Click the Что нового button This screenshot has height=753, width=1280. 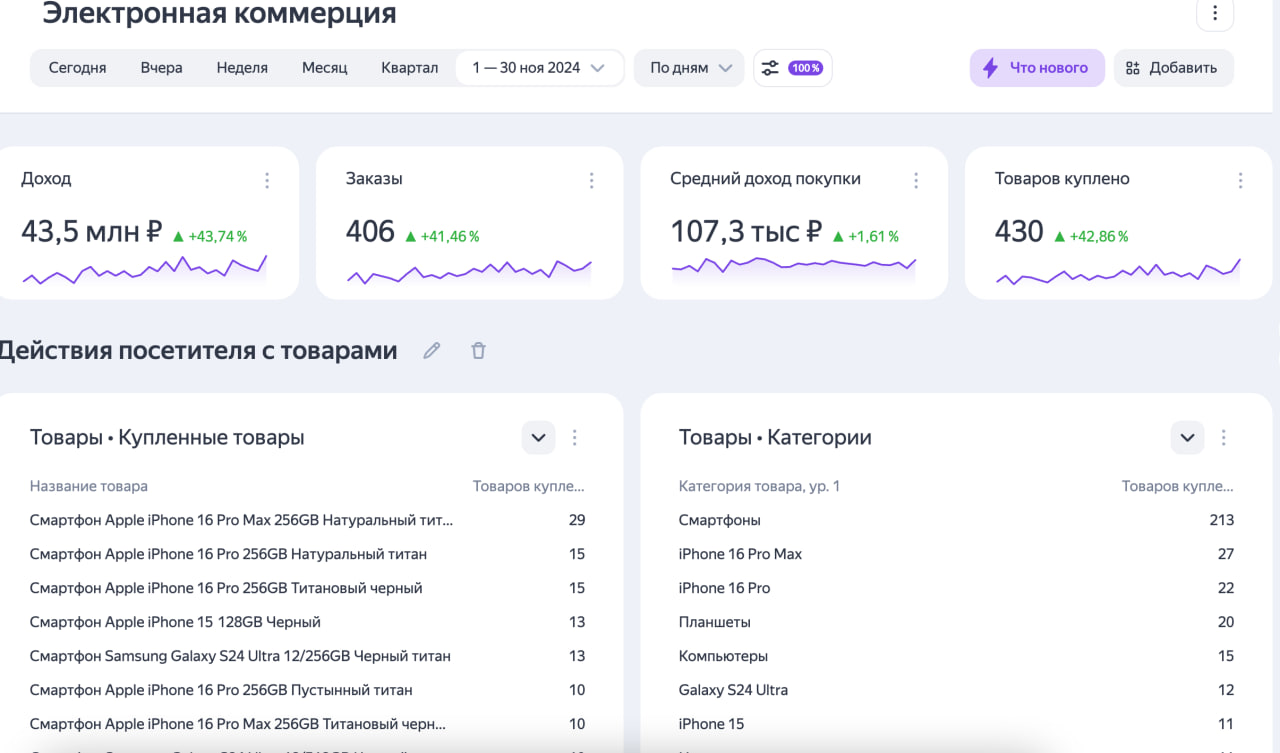(x=1037, y=67)
